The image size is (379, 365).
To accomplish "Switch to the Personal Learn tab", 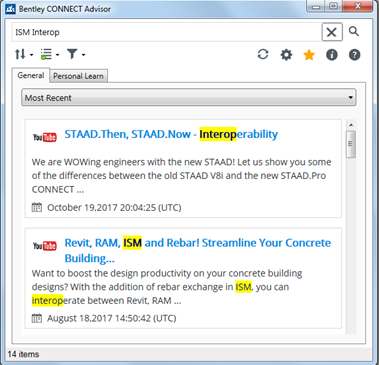I will pos(78,76).
